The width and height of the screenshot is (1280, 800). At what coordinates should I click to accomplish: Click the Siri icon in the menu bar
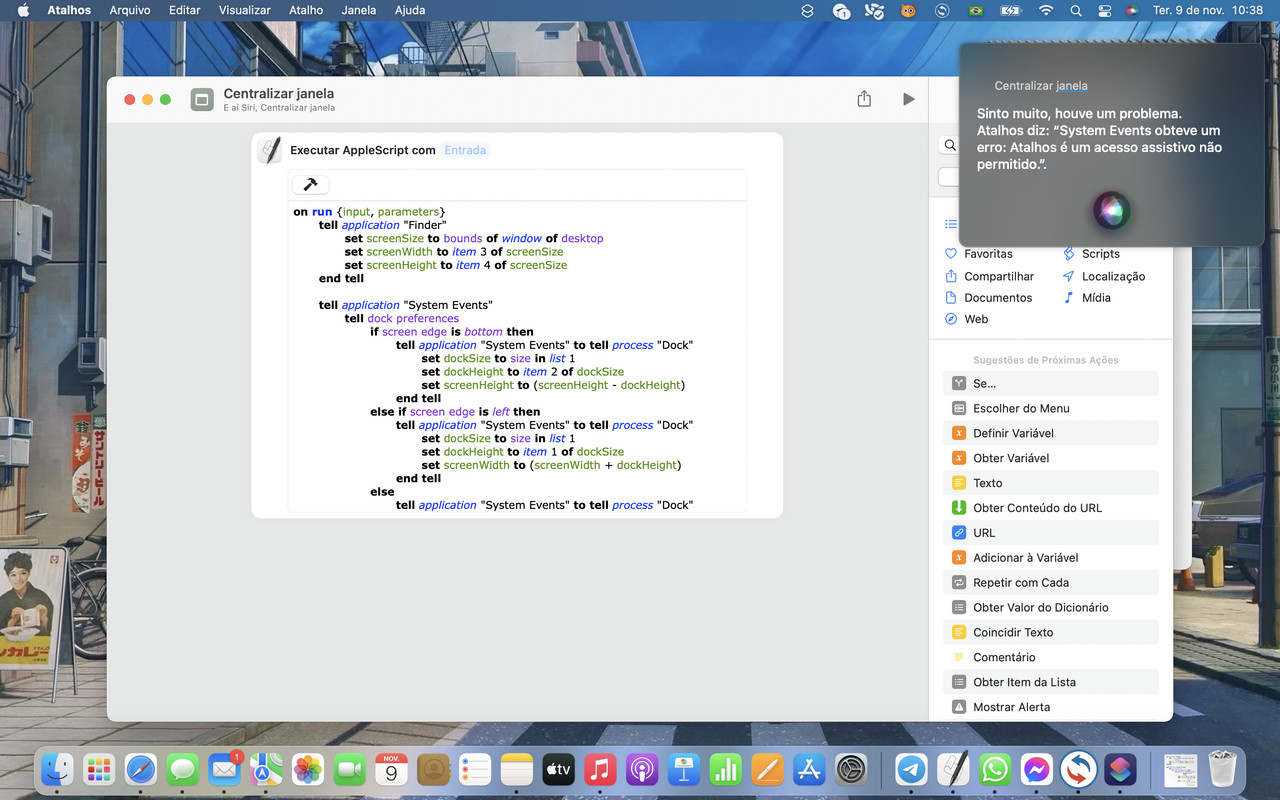tap(1132, 11)
